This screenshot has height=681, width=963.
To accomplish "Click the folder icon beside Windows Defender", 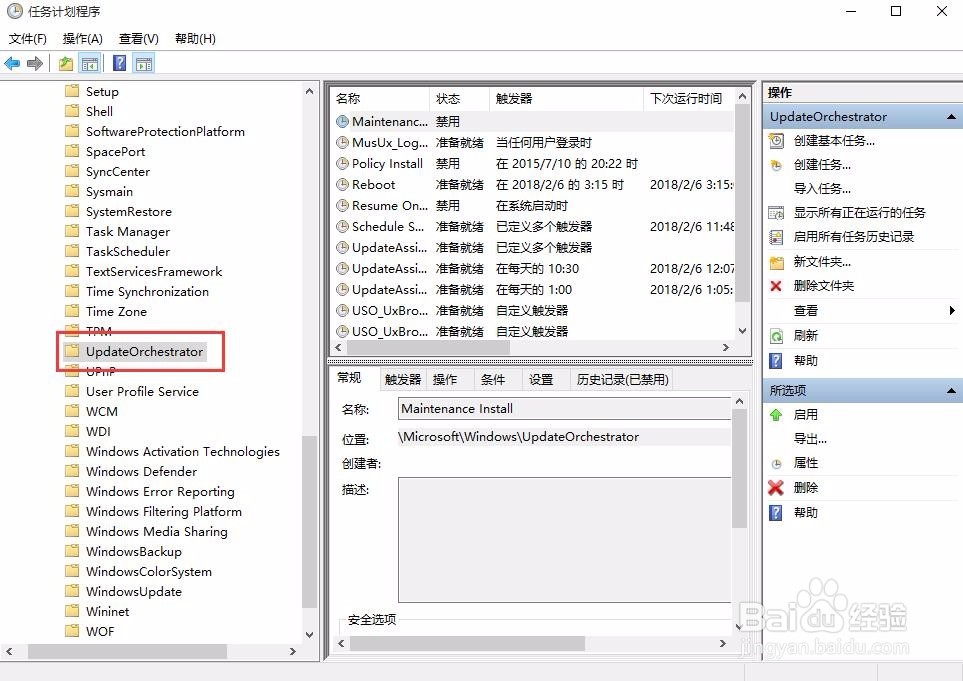I will click(72, 471).
